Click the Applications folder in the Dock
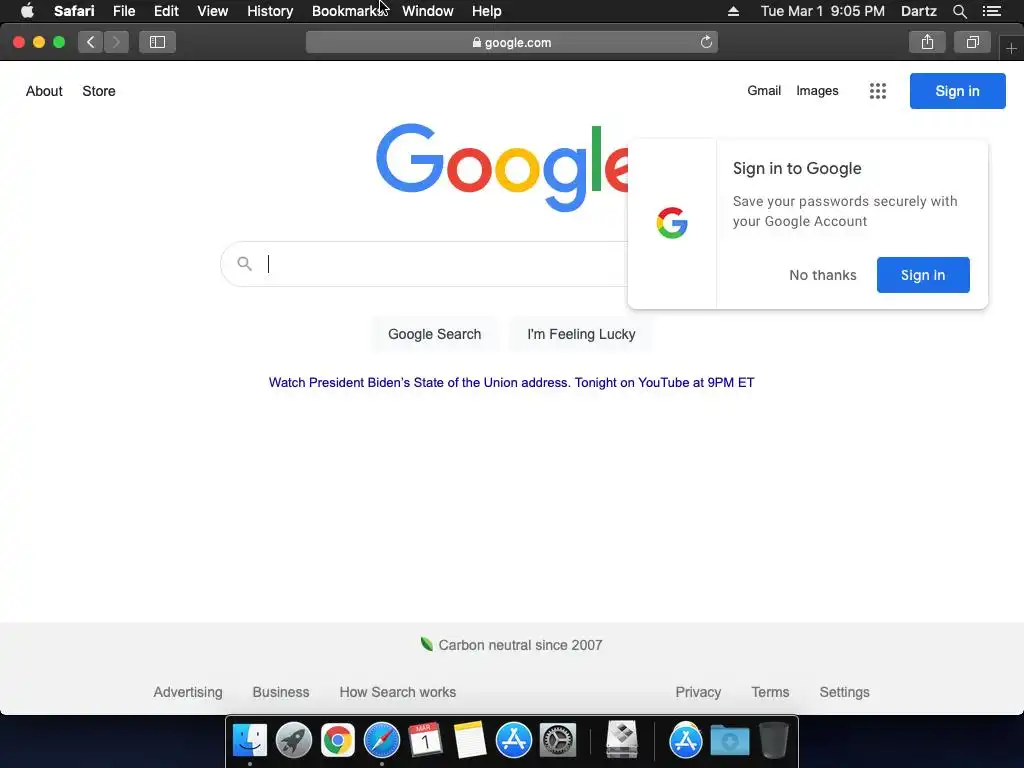 685,740
